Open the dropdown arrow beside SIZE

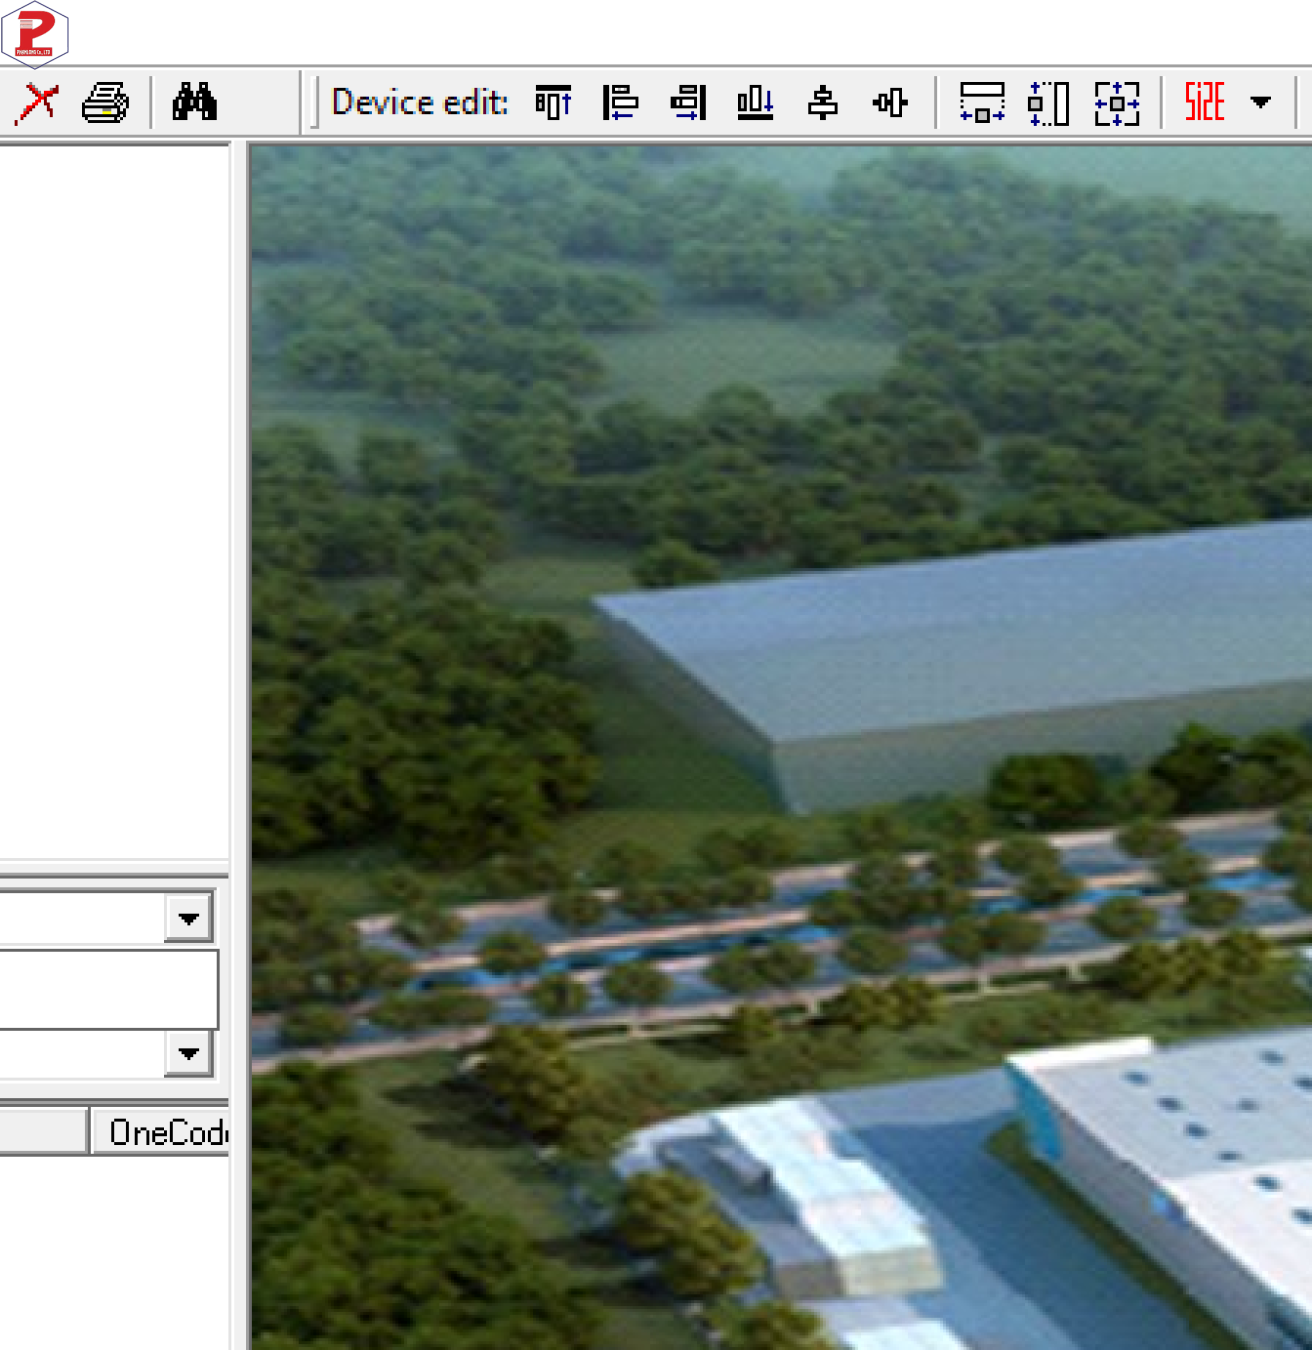click(x=1261, y=102)
